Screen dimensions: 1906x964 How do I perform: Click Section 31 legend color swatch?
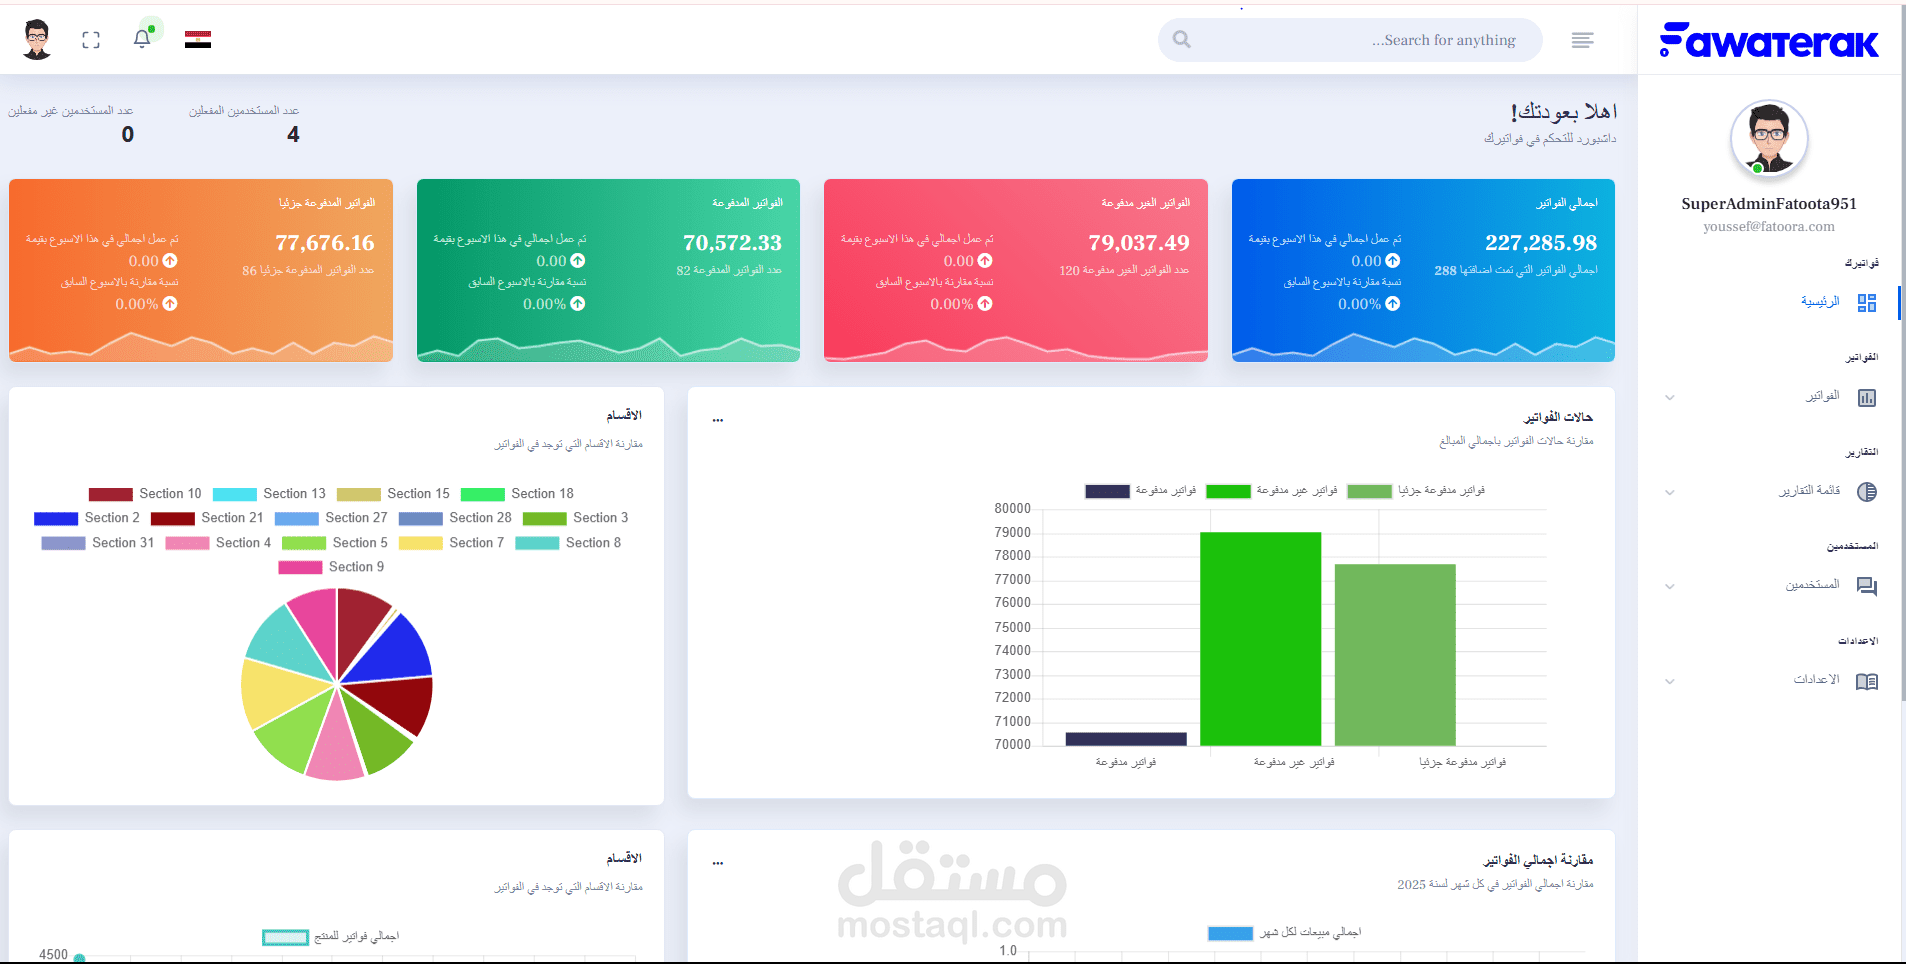point(63,543)
